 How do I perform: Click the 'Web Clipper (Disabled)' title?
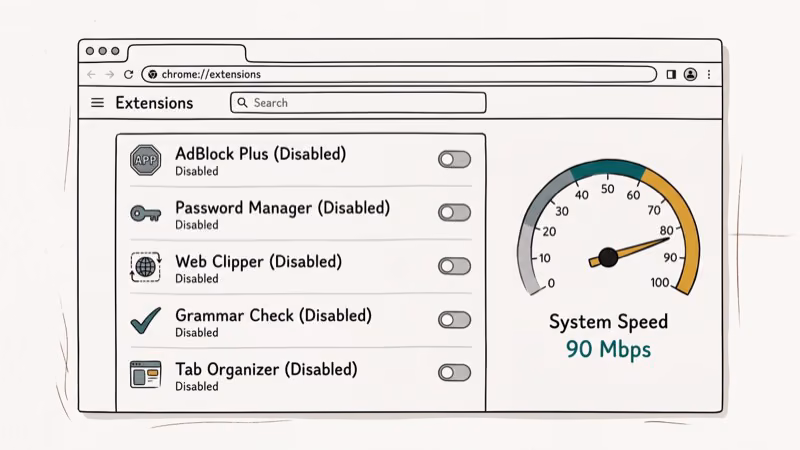tap(259, 261)
